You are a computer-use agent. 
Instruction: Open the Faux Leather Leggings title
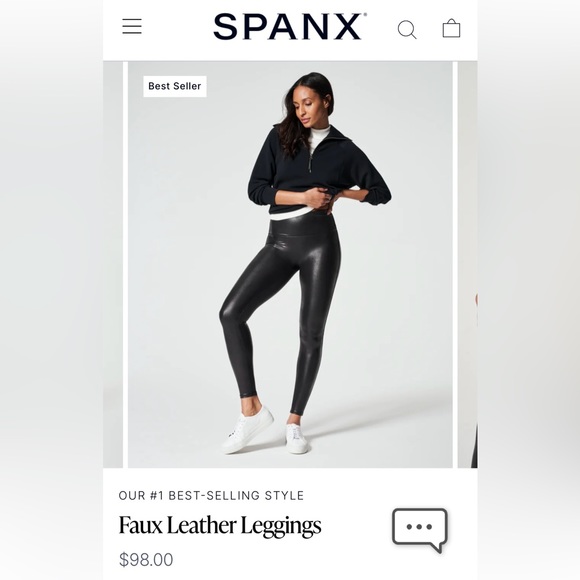220,526
